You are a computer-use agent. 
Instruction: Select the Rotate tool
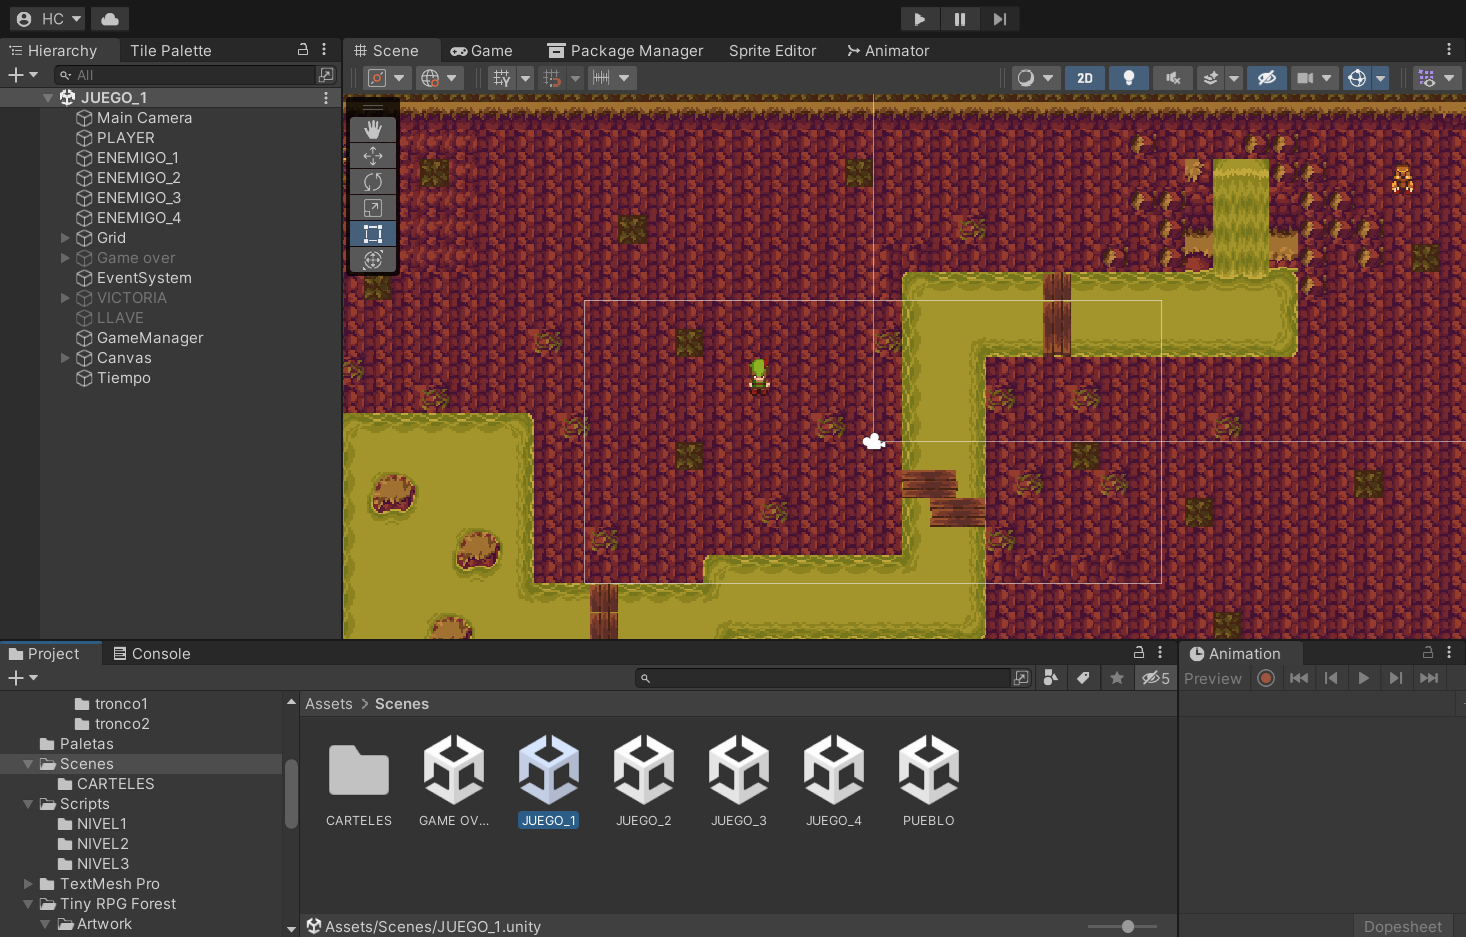(x=373, y=181)
